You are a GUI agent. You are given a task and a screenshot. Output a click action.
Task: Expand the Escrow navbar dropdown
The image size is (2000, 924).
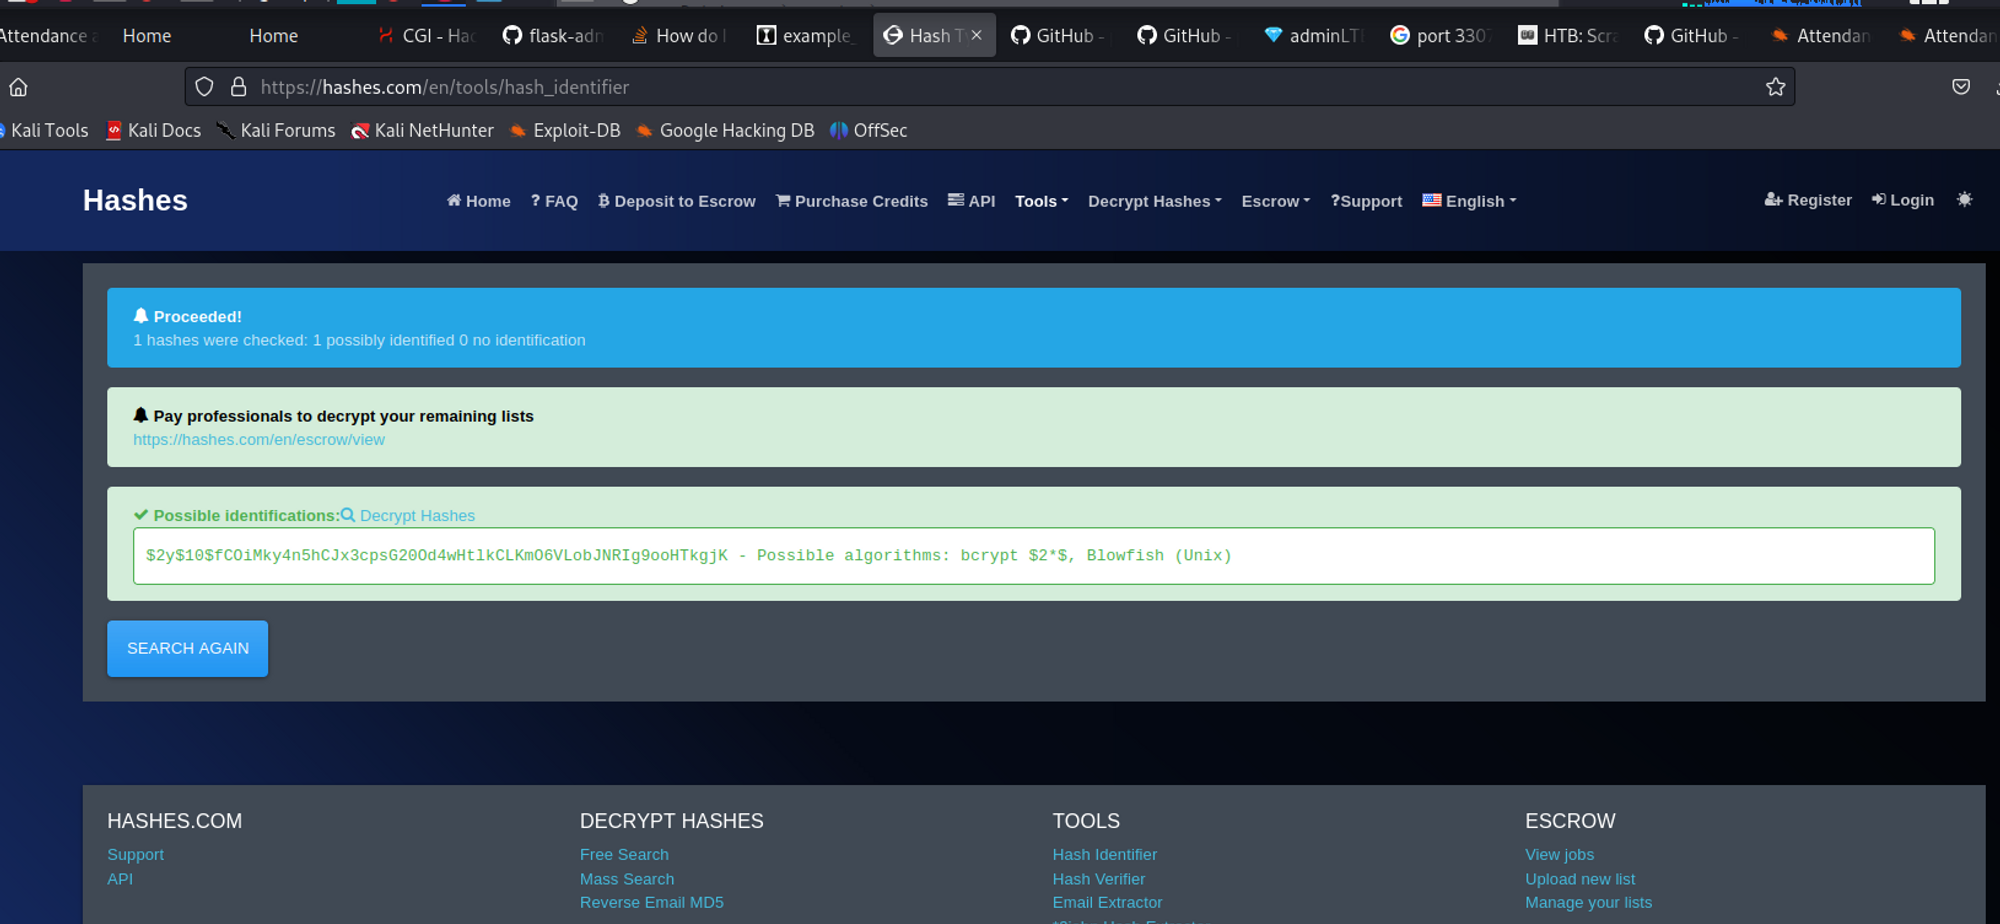tap(1276, 201)
